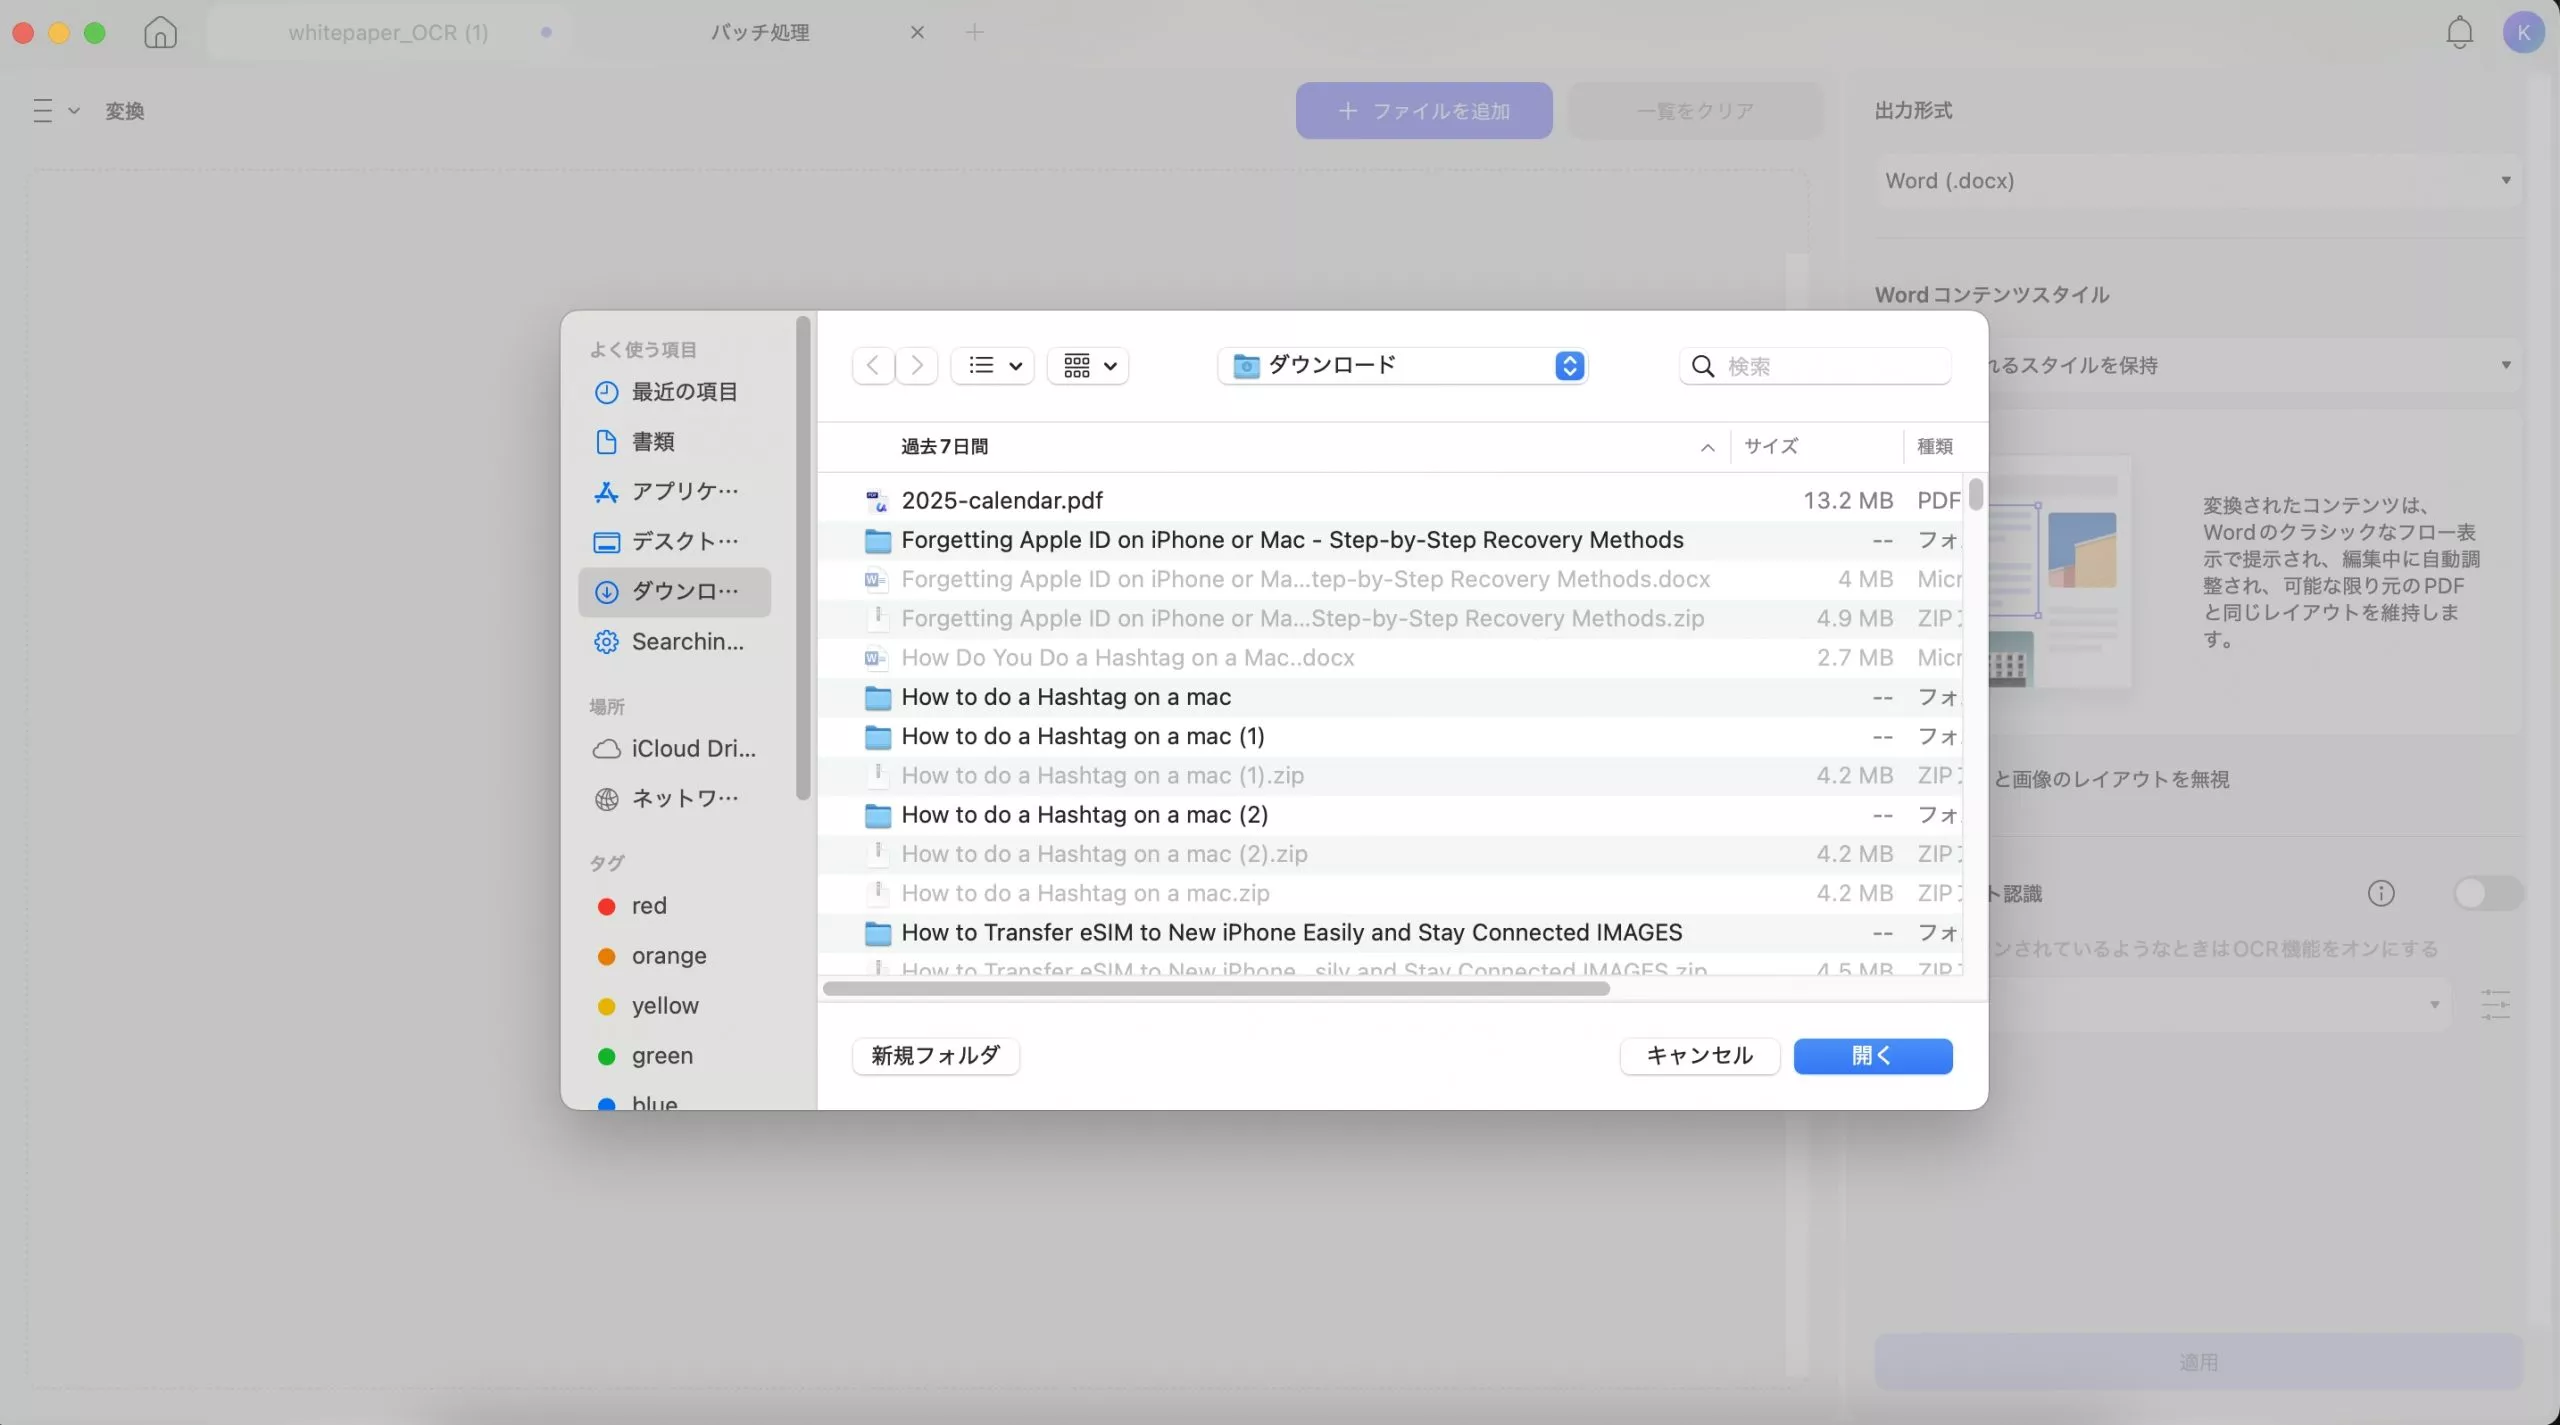
Task: Go forward with the right chevron button
Action: point(916,365)
